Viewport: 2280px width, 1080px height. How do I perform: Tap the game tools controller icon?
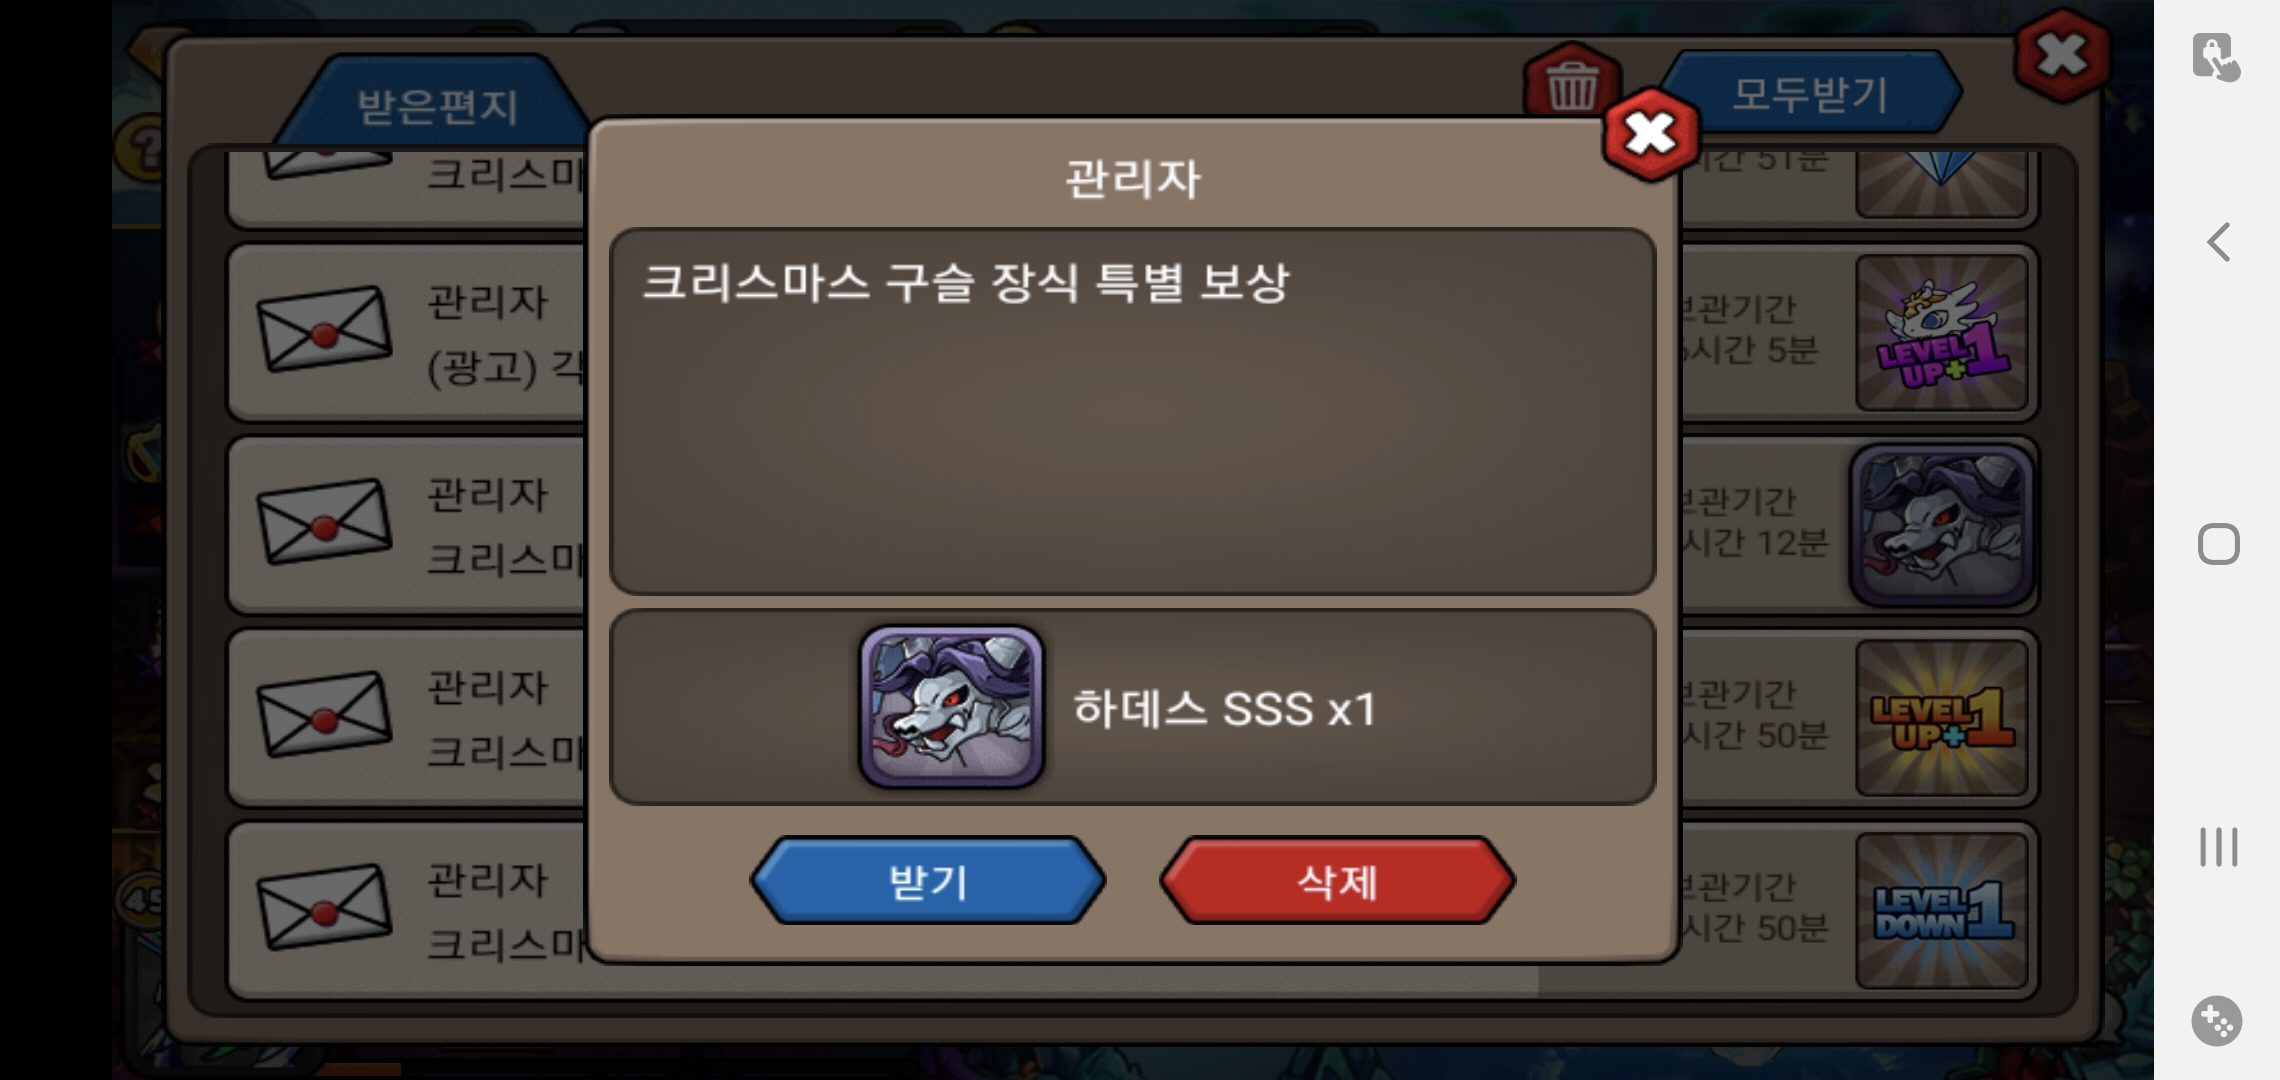2217,1021
